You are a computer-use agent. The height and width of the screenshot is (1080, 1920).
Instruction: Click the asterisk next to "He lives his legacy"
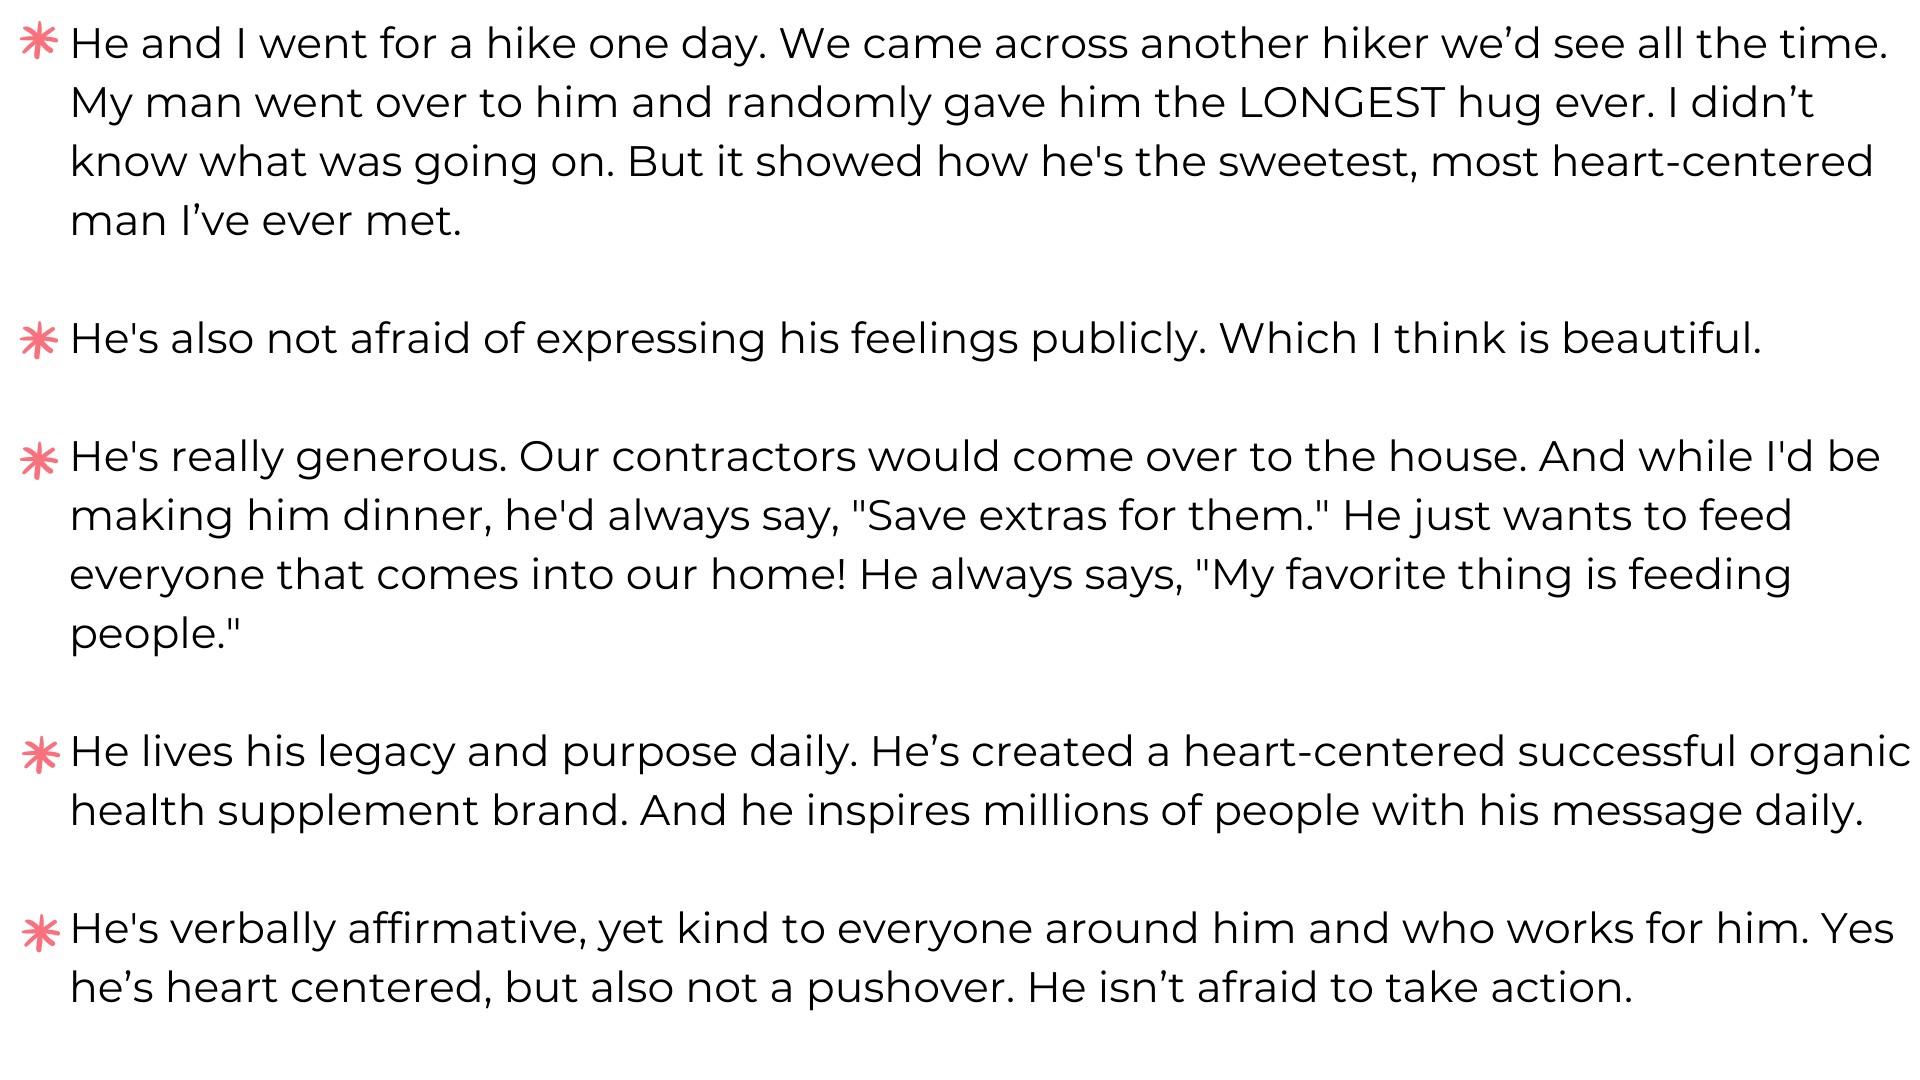(40, 755)
